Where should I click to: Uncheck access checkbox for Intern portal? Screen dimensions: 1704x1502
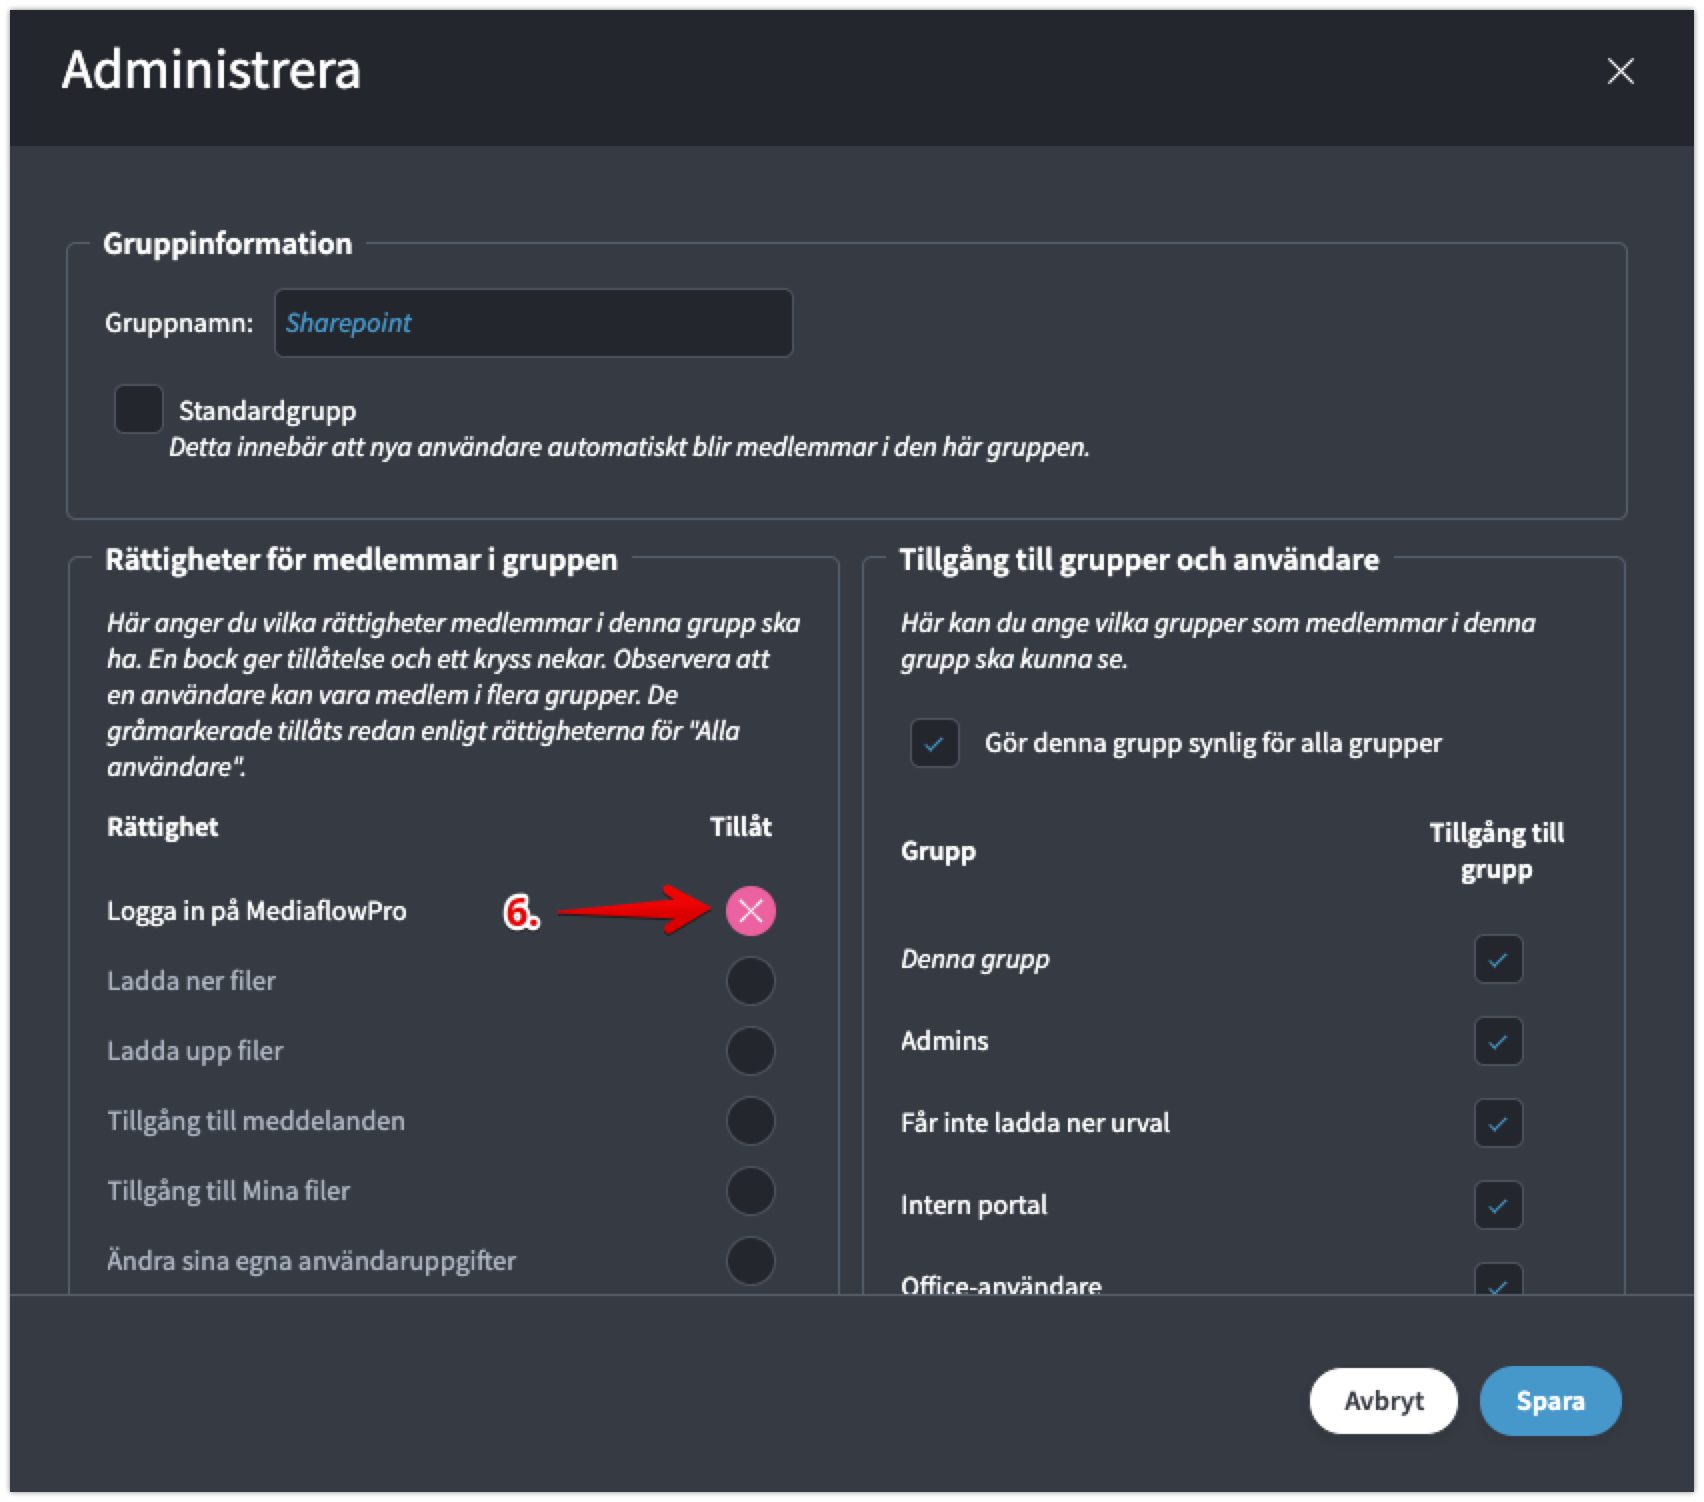[x=1498, y=1205]
